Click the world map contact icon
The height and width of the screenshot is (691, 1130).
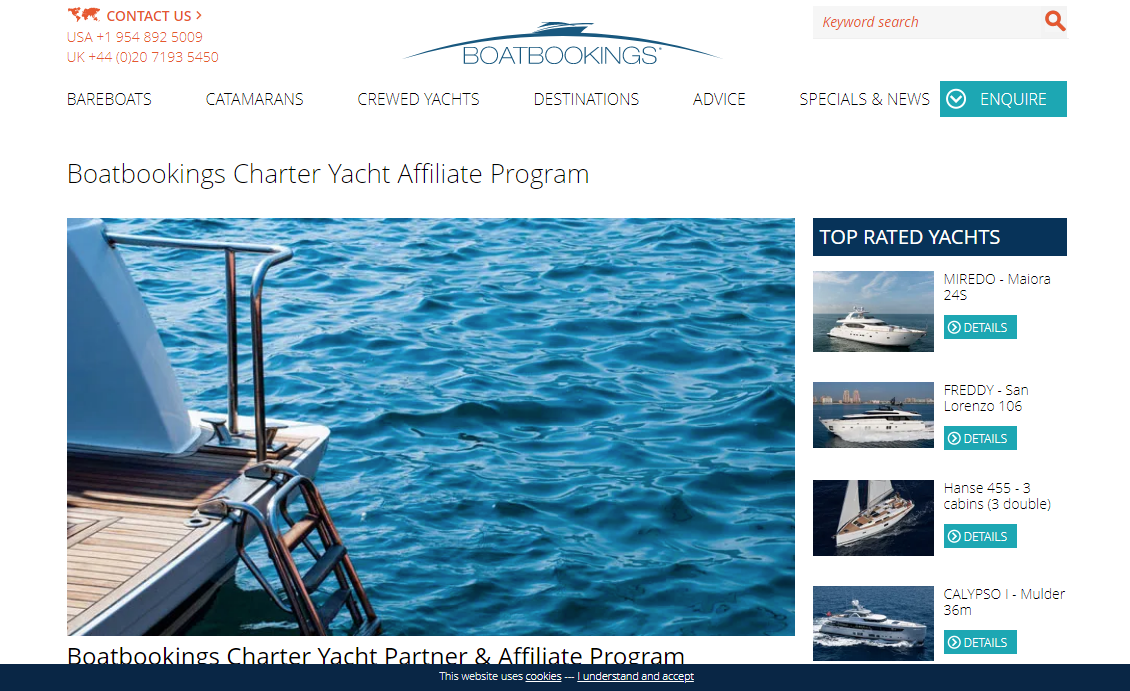click(x=84, y=14)
